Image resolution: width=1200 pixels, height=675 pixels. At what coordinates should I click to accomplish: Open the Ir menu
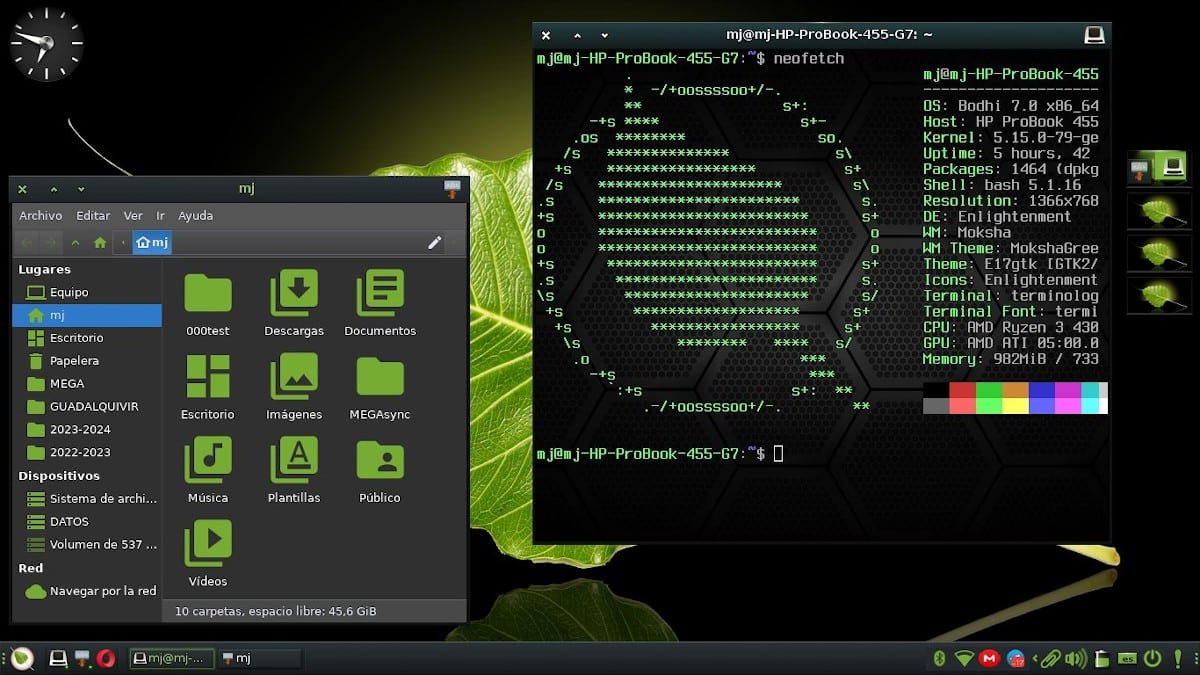click(x=160, y=215)
